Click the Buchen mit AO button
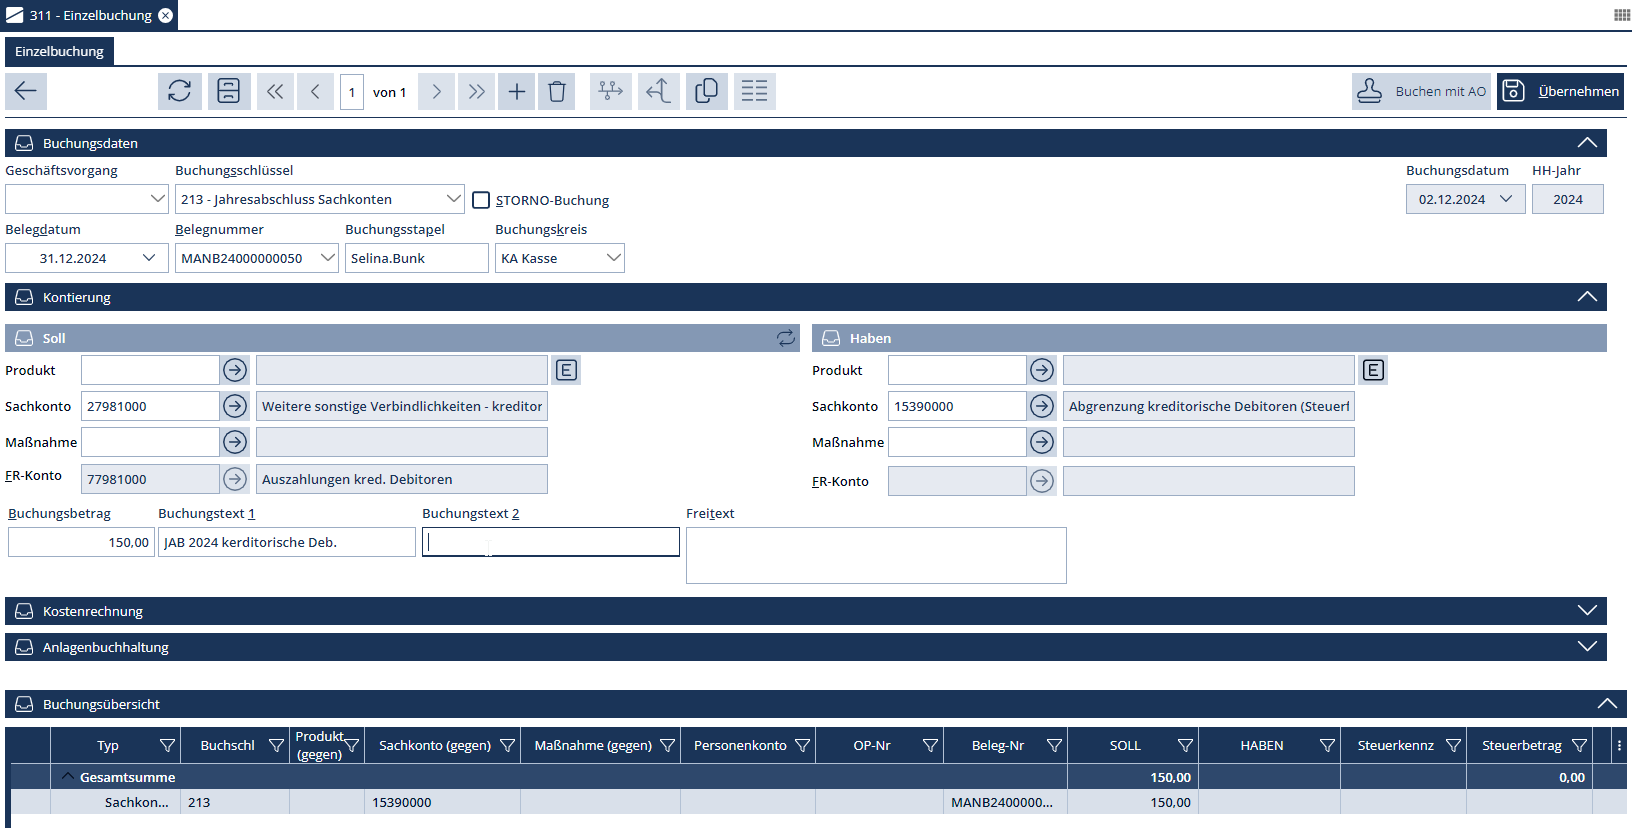Image resolution: width=1639 pixels, height=828 pixels. click(x=1421, y=91)
